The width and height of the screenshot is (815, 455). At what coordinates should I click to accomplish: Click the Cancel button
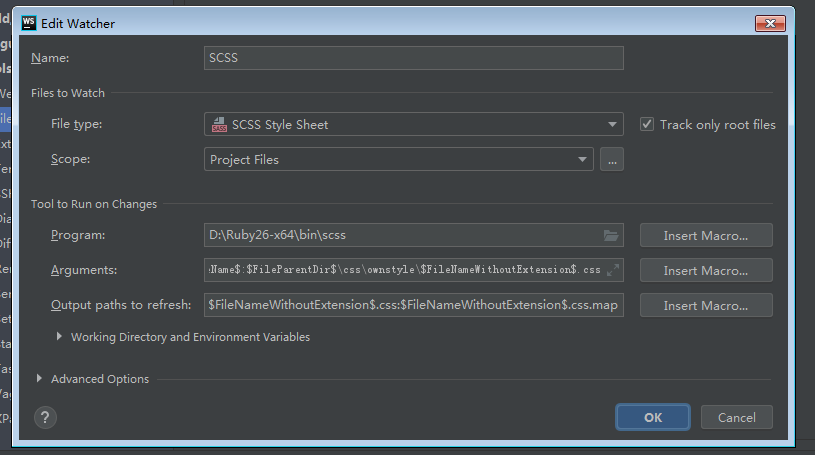point(737,417)
